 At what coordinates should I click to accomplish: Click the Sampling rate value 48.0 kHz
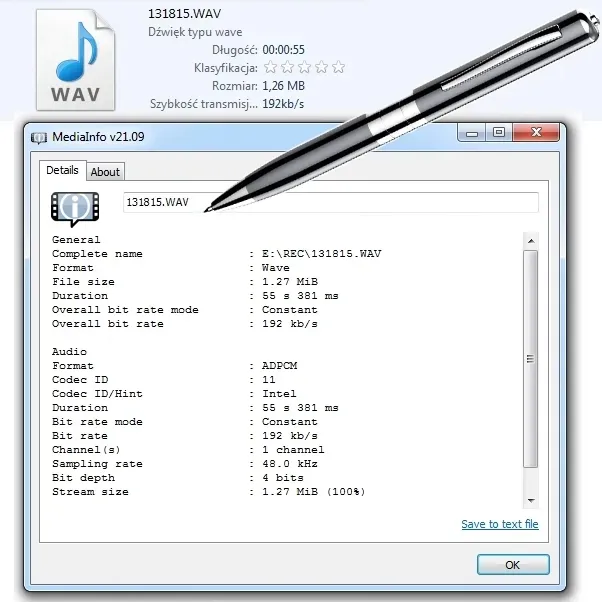(290, 464)
